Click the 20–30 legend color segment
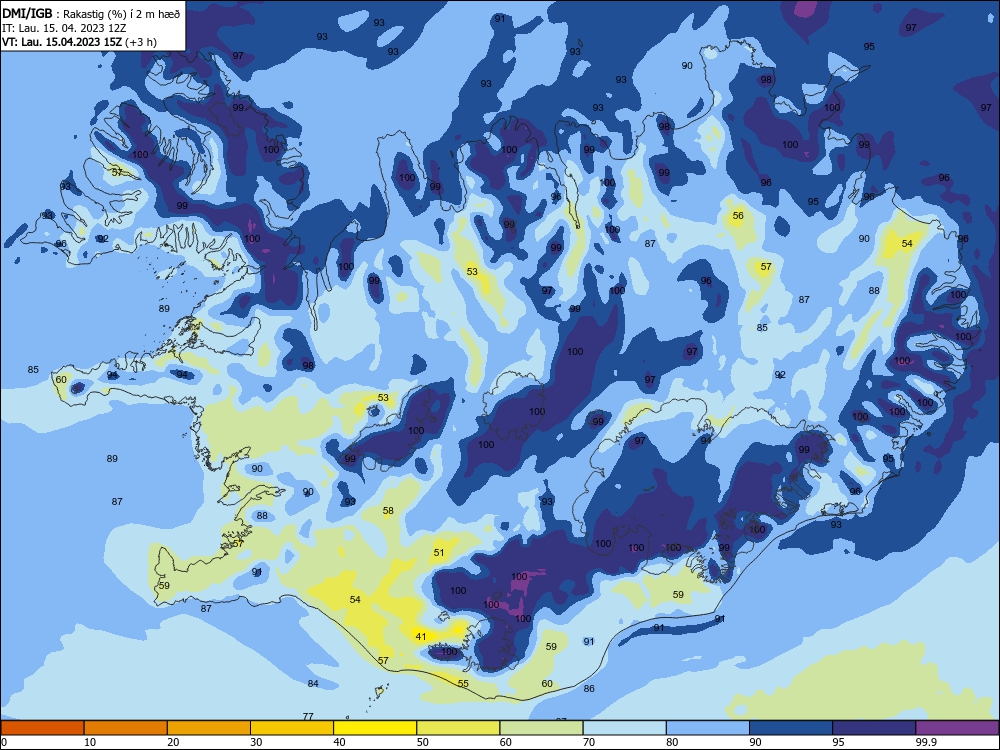 209,728
